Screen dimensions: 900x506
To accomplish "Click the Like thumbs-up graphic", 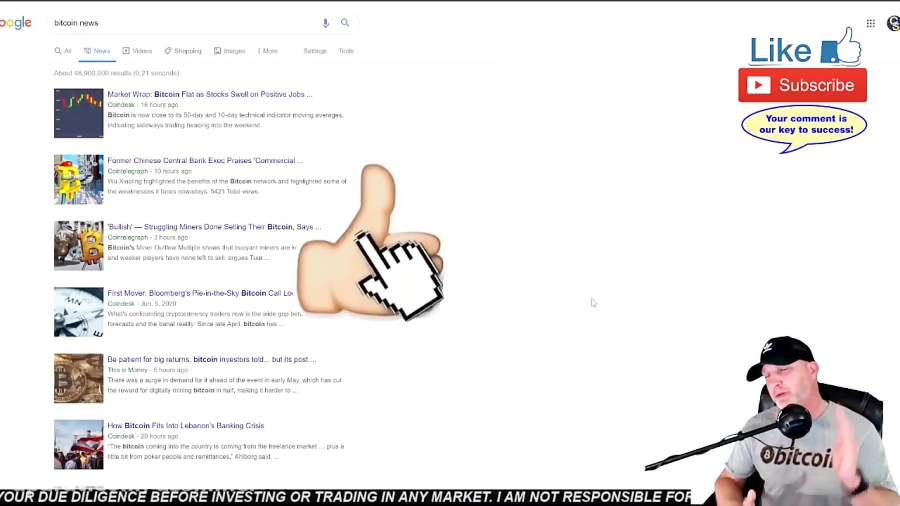I will coord(806,46).
